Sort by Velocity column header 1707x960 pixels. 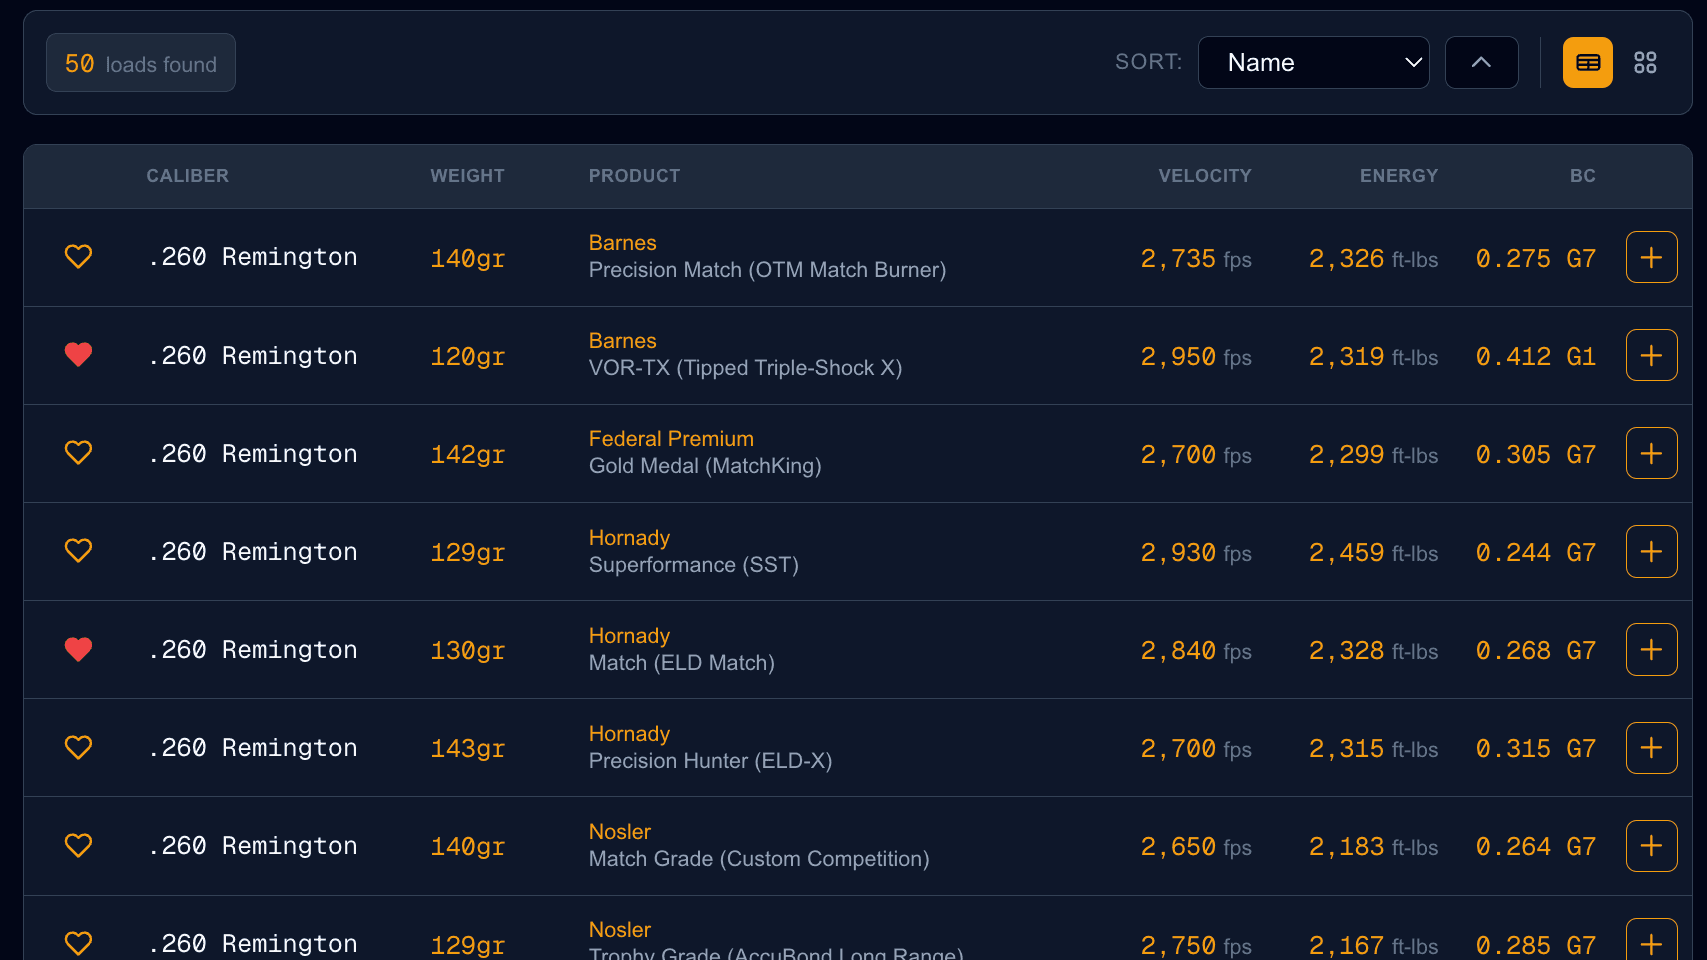point(1204,176)
